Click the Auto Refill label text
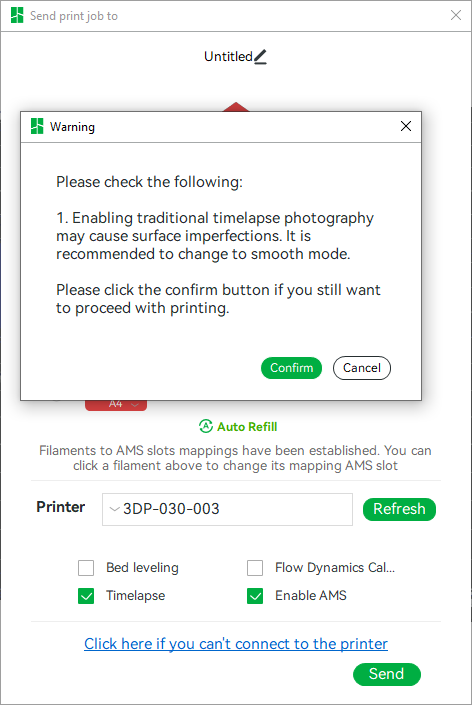The height and width of the screenshot is (705, 472). point(247,427)
